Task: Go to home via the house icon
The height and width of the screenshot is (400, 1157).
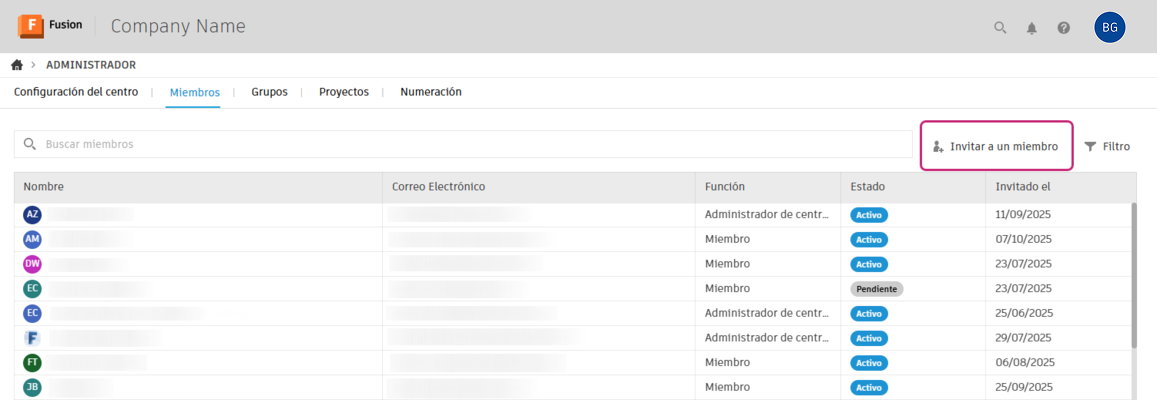Action: pos(17,65)
